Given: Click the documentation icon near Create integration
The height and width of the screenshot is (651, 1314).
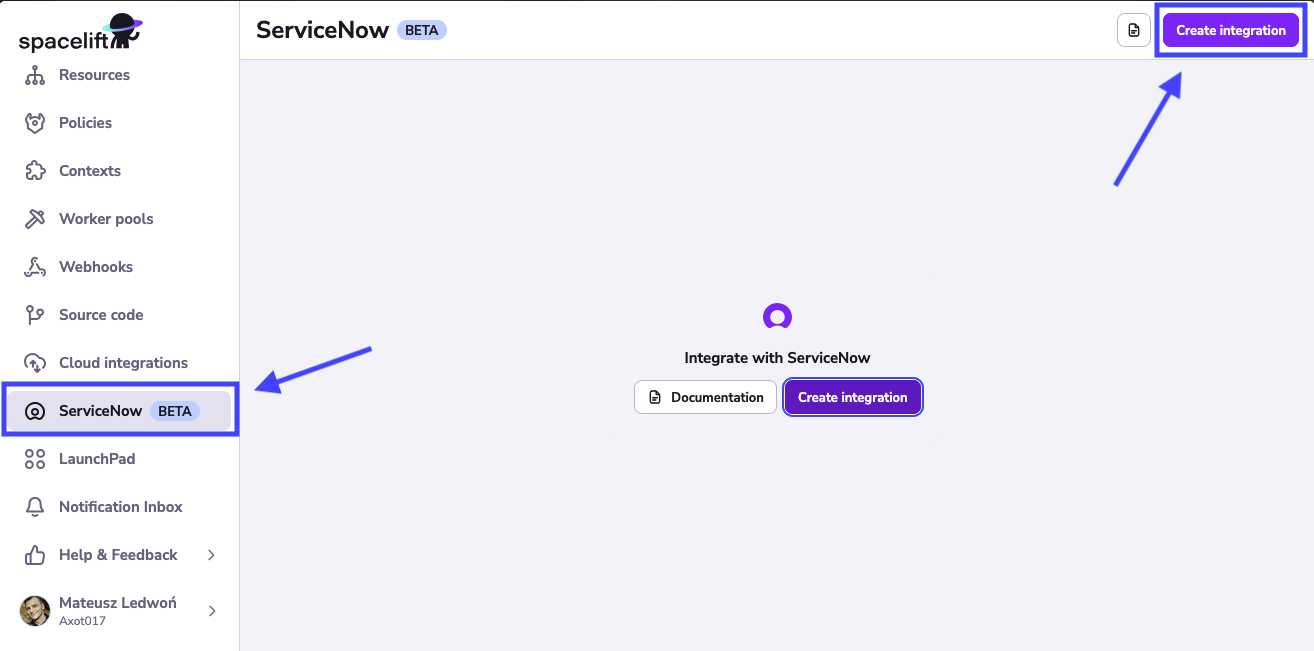Looking at the screenshot, I should tap(1133, 30).
